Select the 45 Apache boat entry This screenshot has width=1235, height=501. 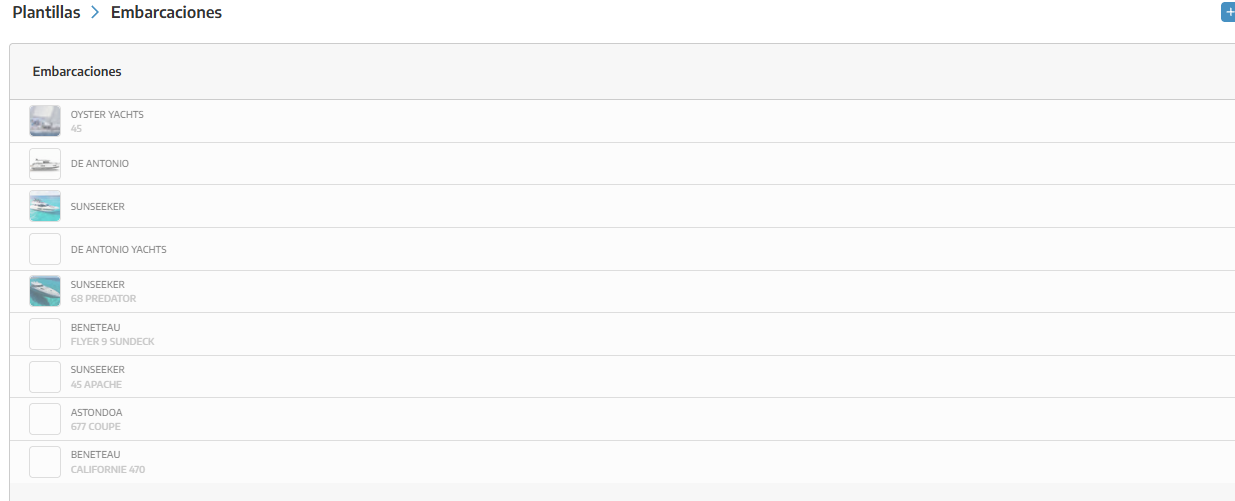coord(622,376)
